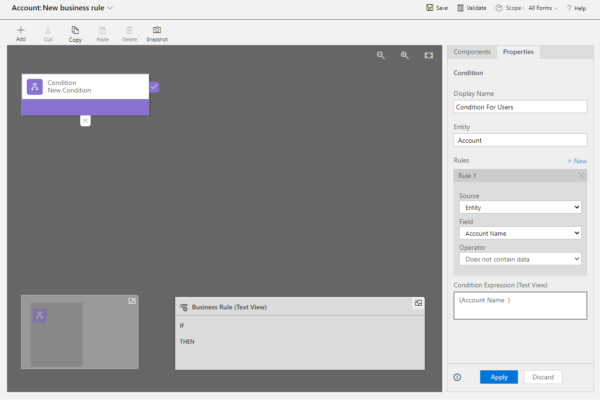Click the Entity field showing Account
Viewport: 600px width, 400px height.
coord(520,140)
